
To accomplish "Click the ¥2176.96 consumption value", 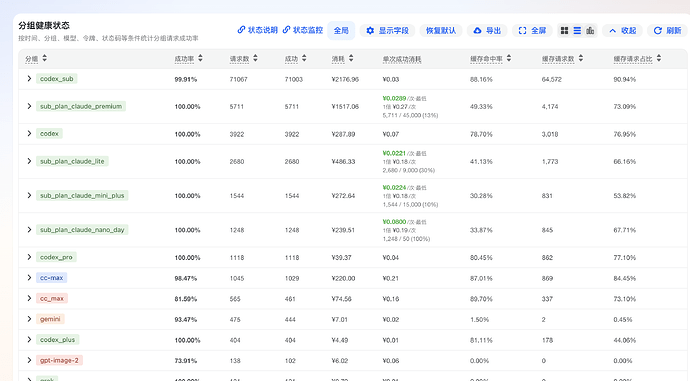I will click(345, 80).
